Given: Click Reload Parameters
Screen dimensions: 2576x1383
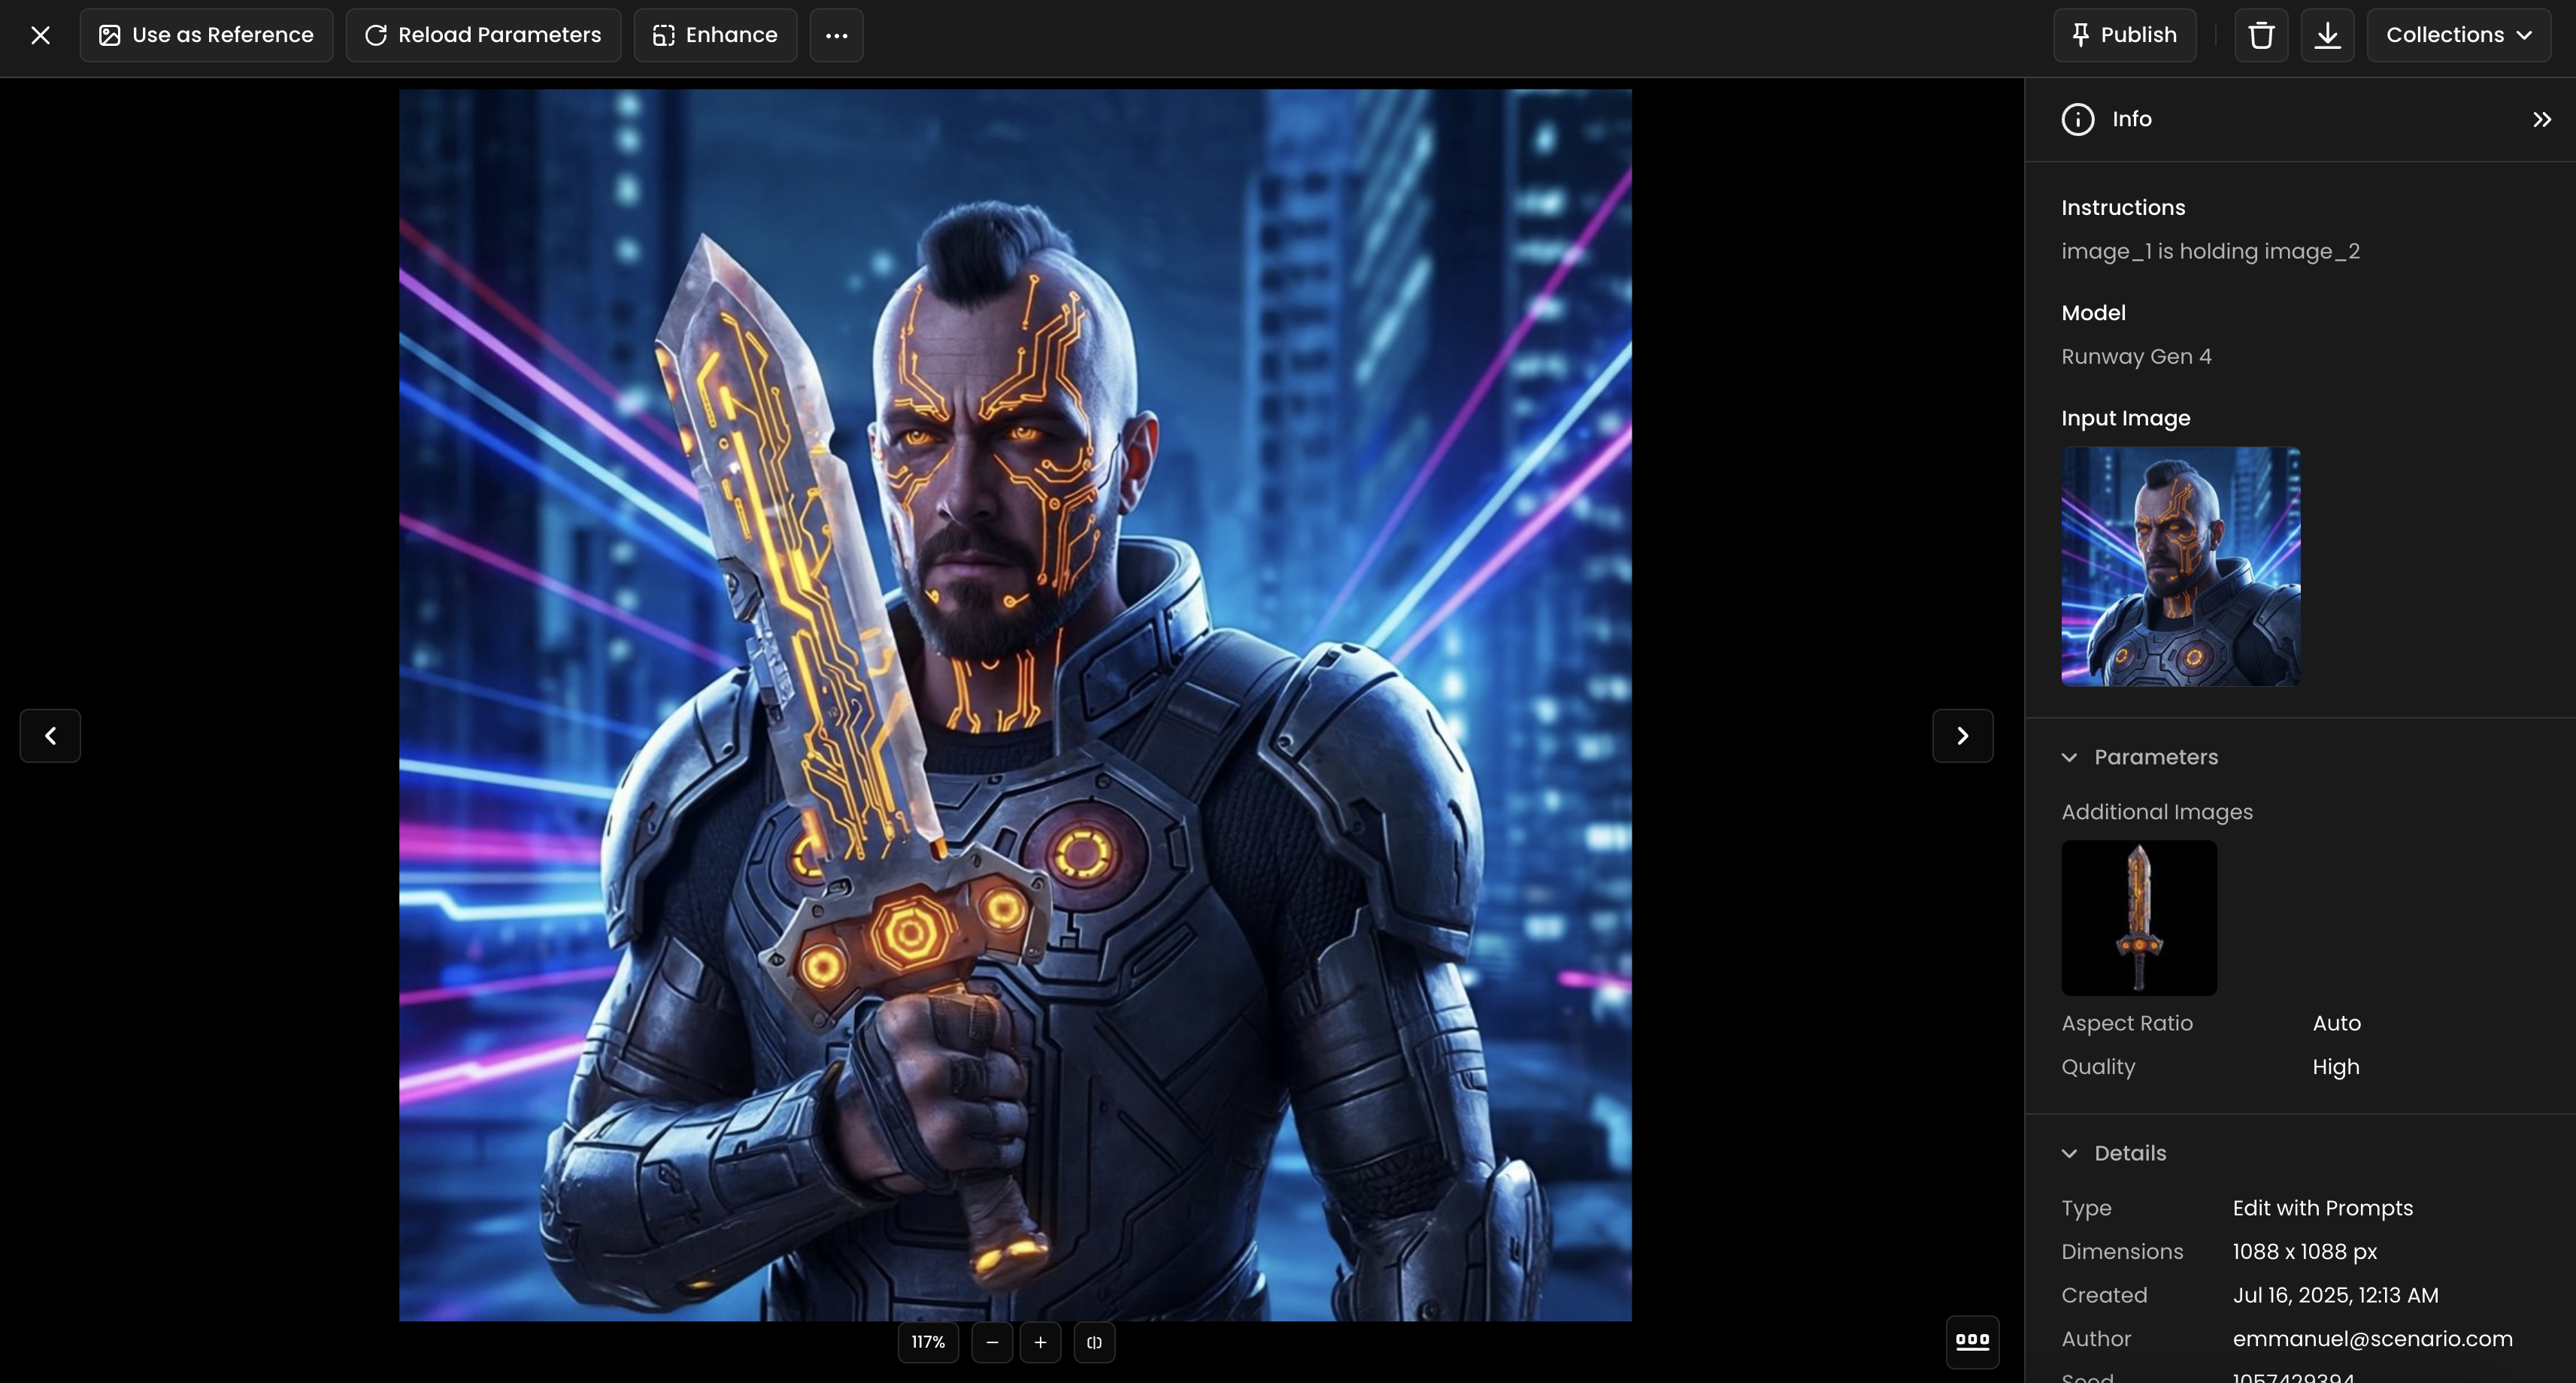Looking at the screenshot, I should 483,36.
